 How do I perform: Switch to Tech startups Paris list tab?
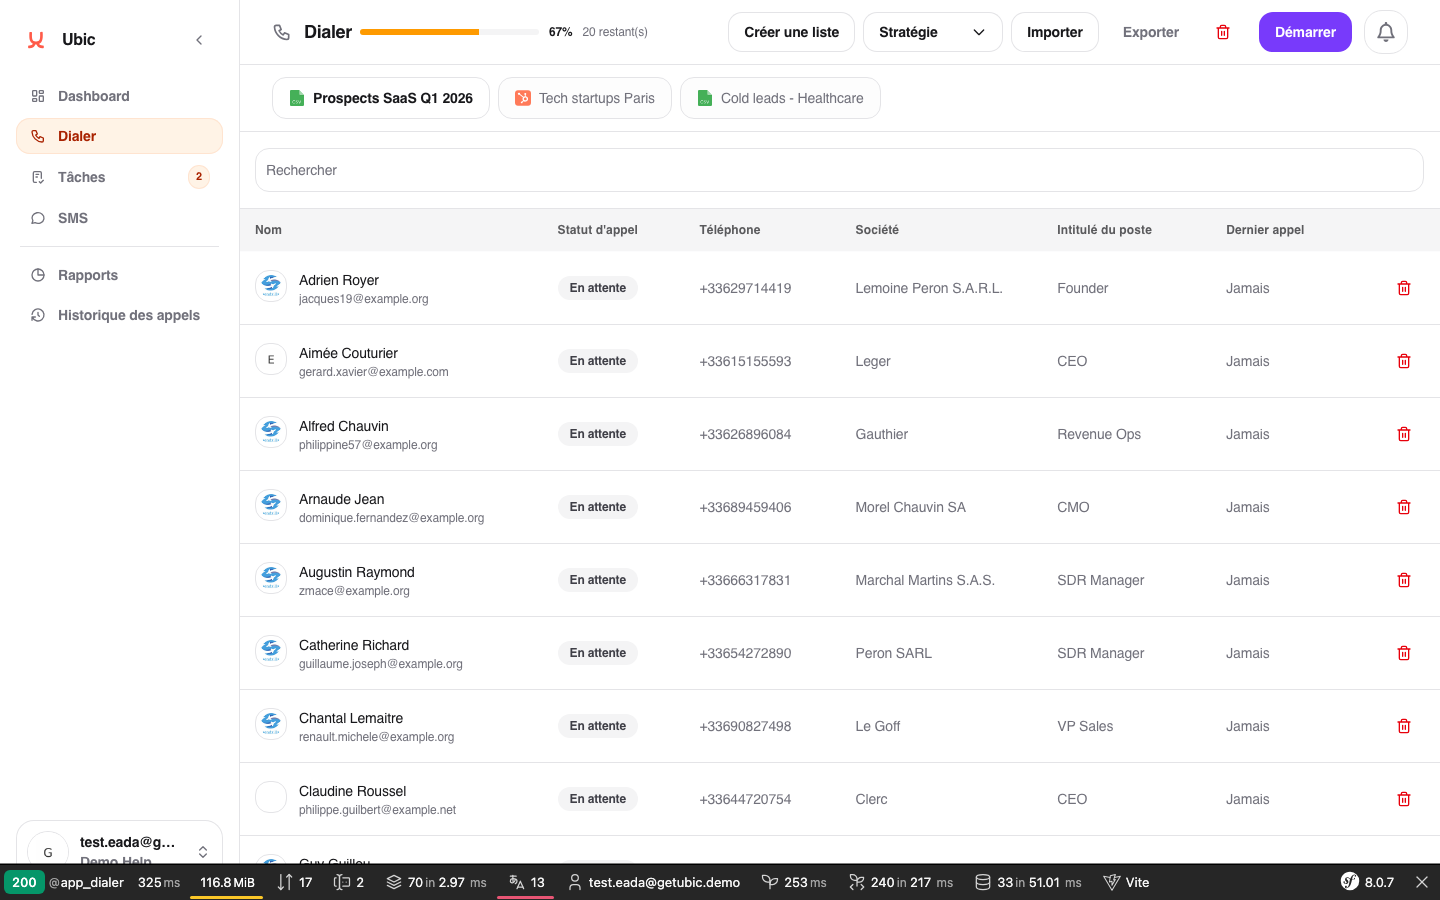585,98
